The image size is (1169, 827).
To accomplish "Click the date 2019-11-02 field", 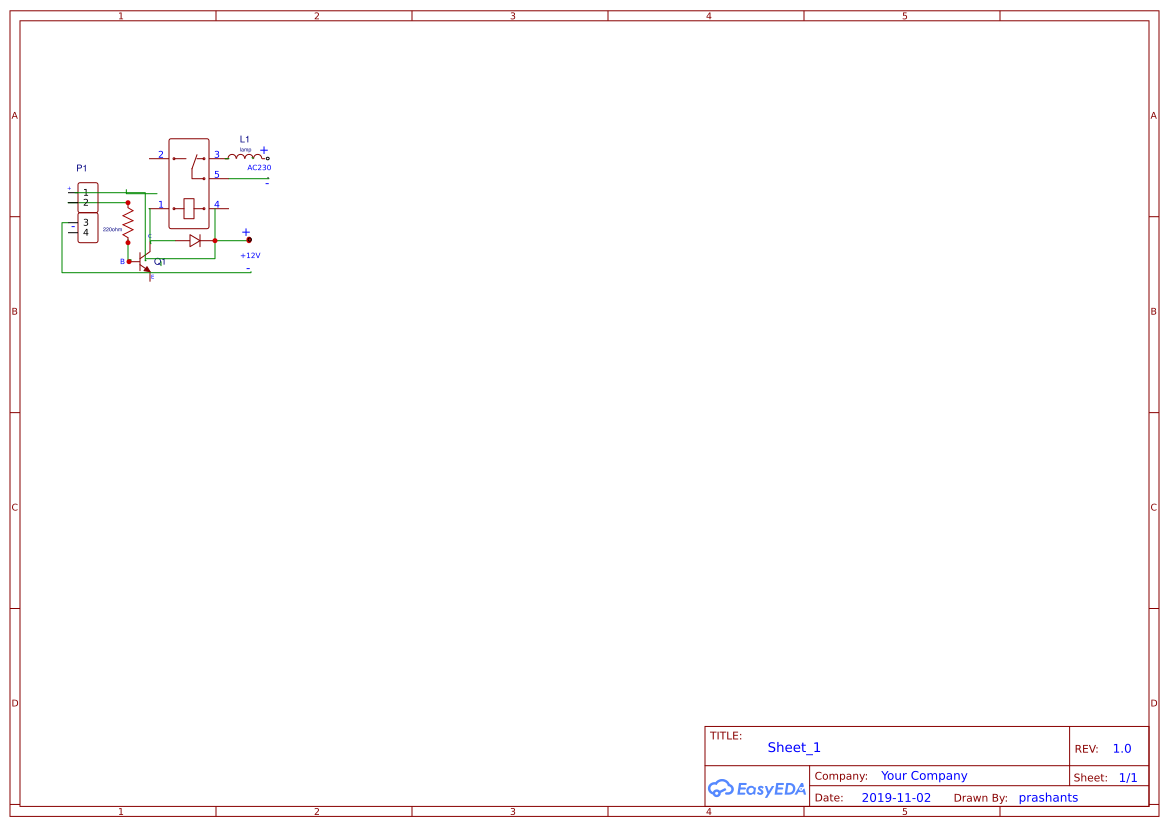I will click(x=896, y=797).
